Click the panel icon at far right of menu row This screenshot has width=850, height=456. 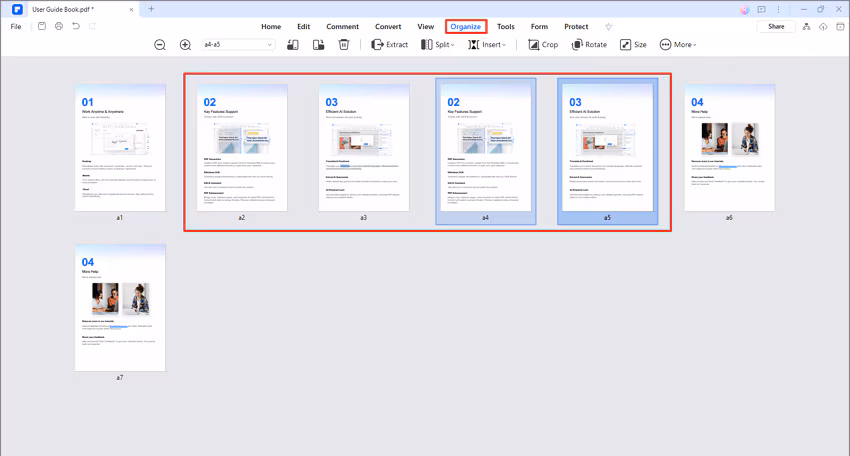tap(840, 27)
